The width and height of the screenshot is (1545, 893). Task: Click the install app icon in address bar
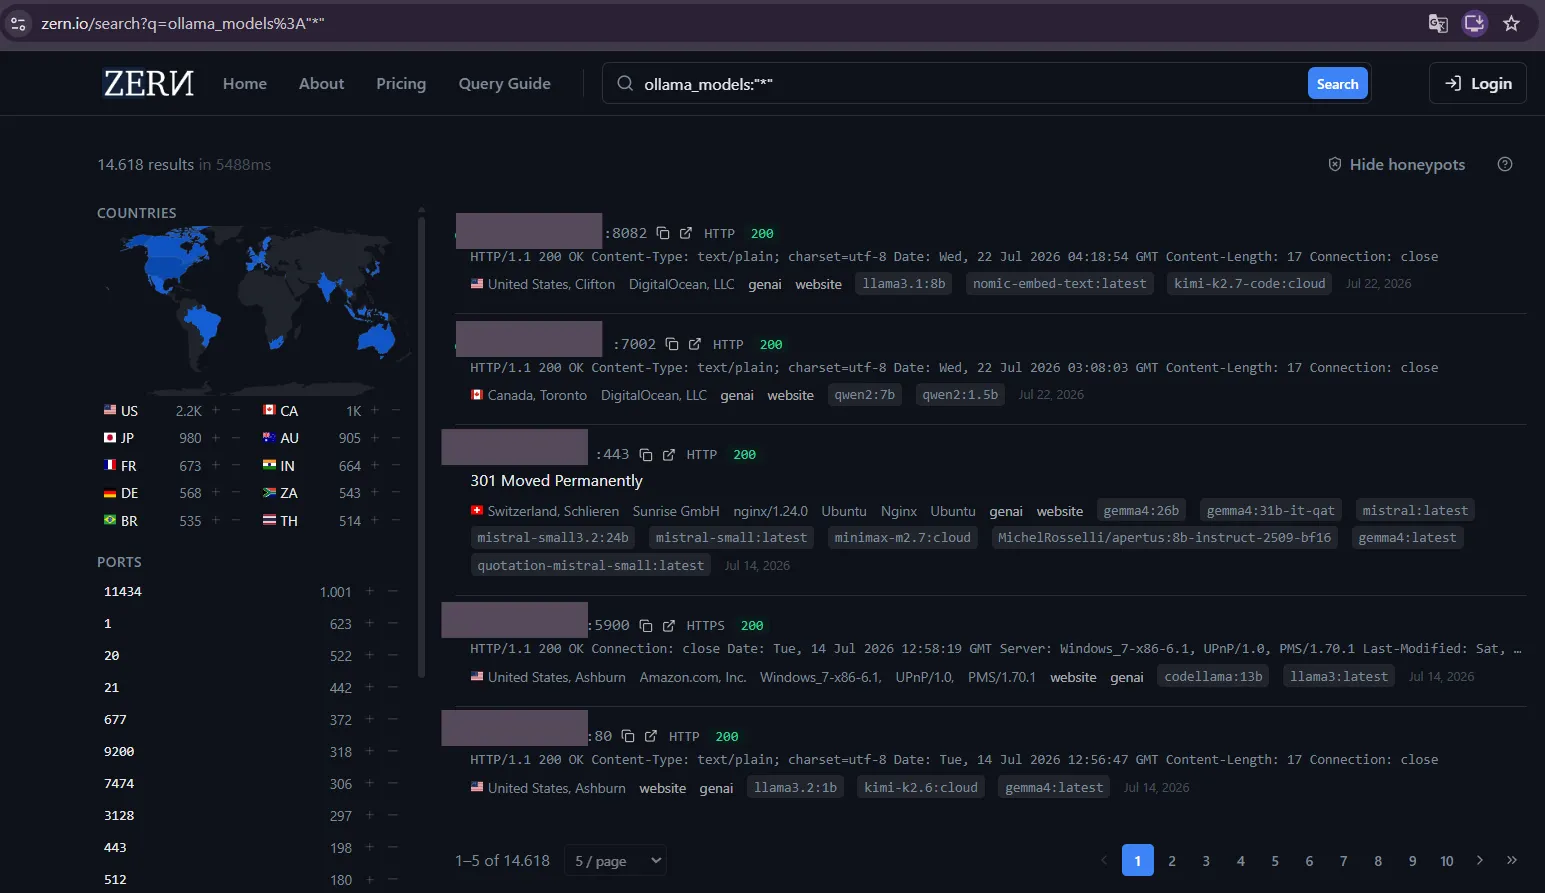1474,23
